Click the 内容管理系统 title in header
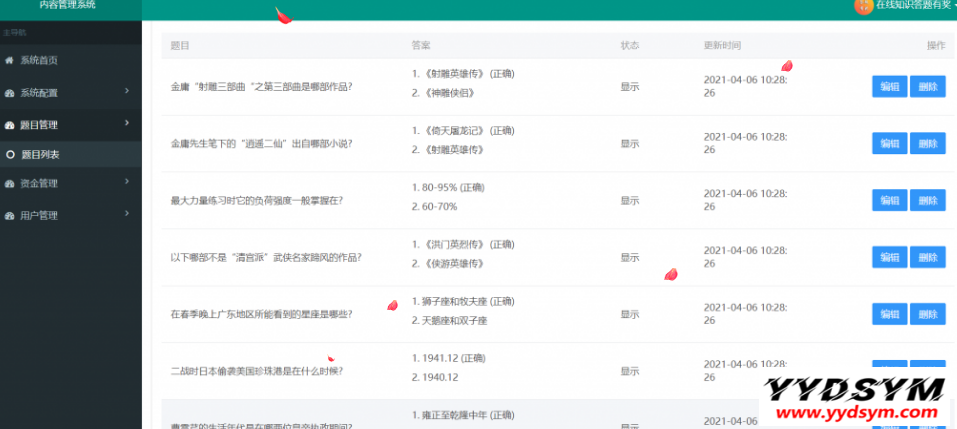The width and height of the screenshot is (957, 429). [68, 5]
